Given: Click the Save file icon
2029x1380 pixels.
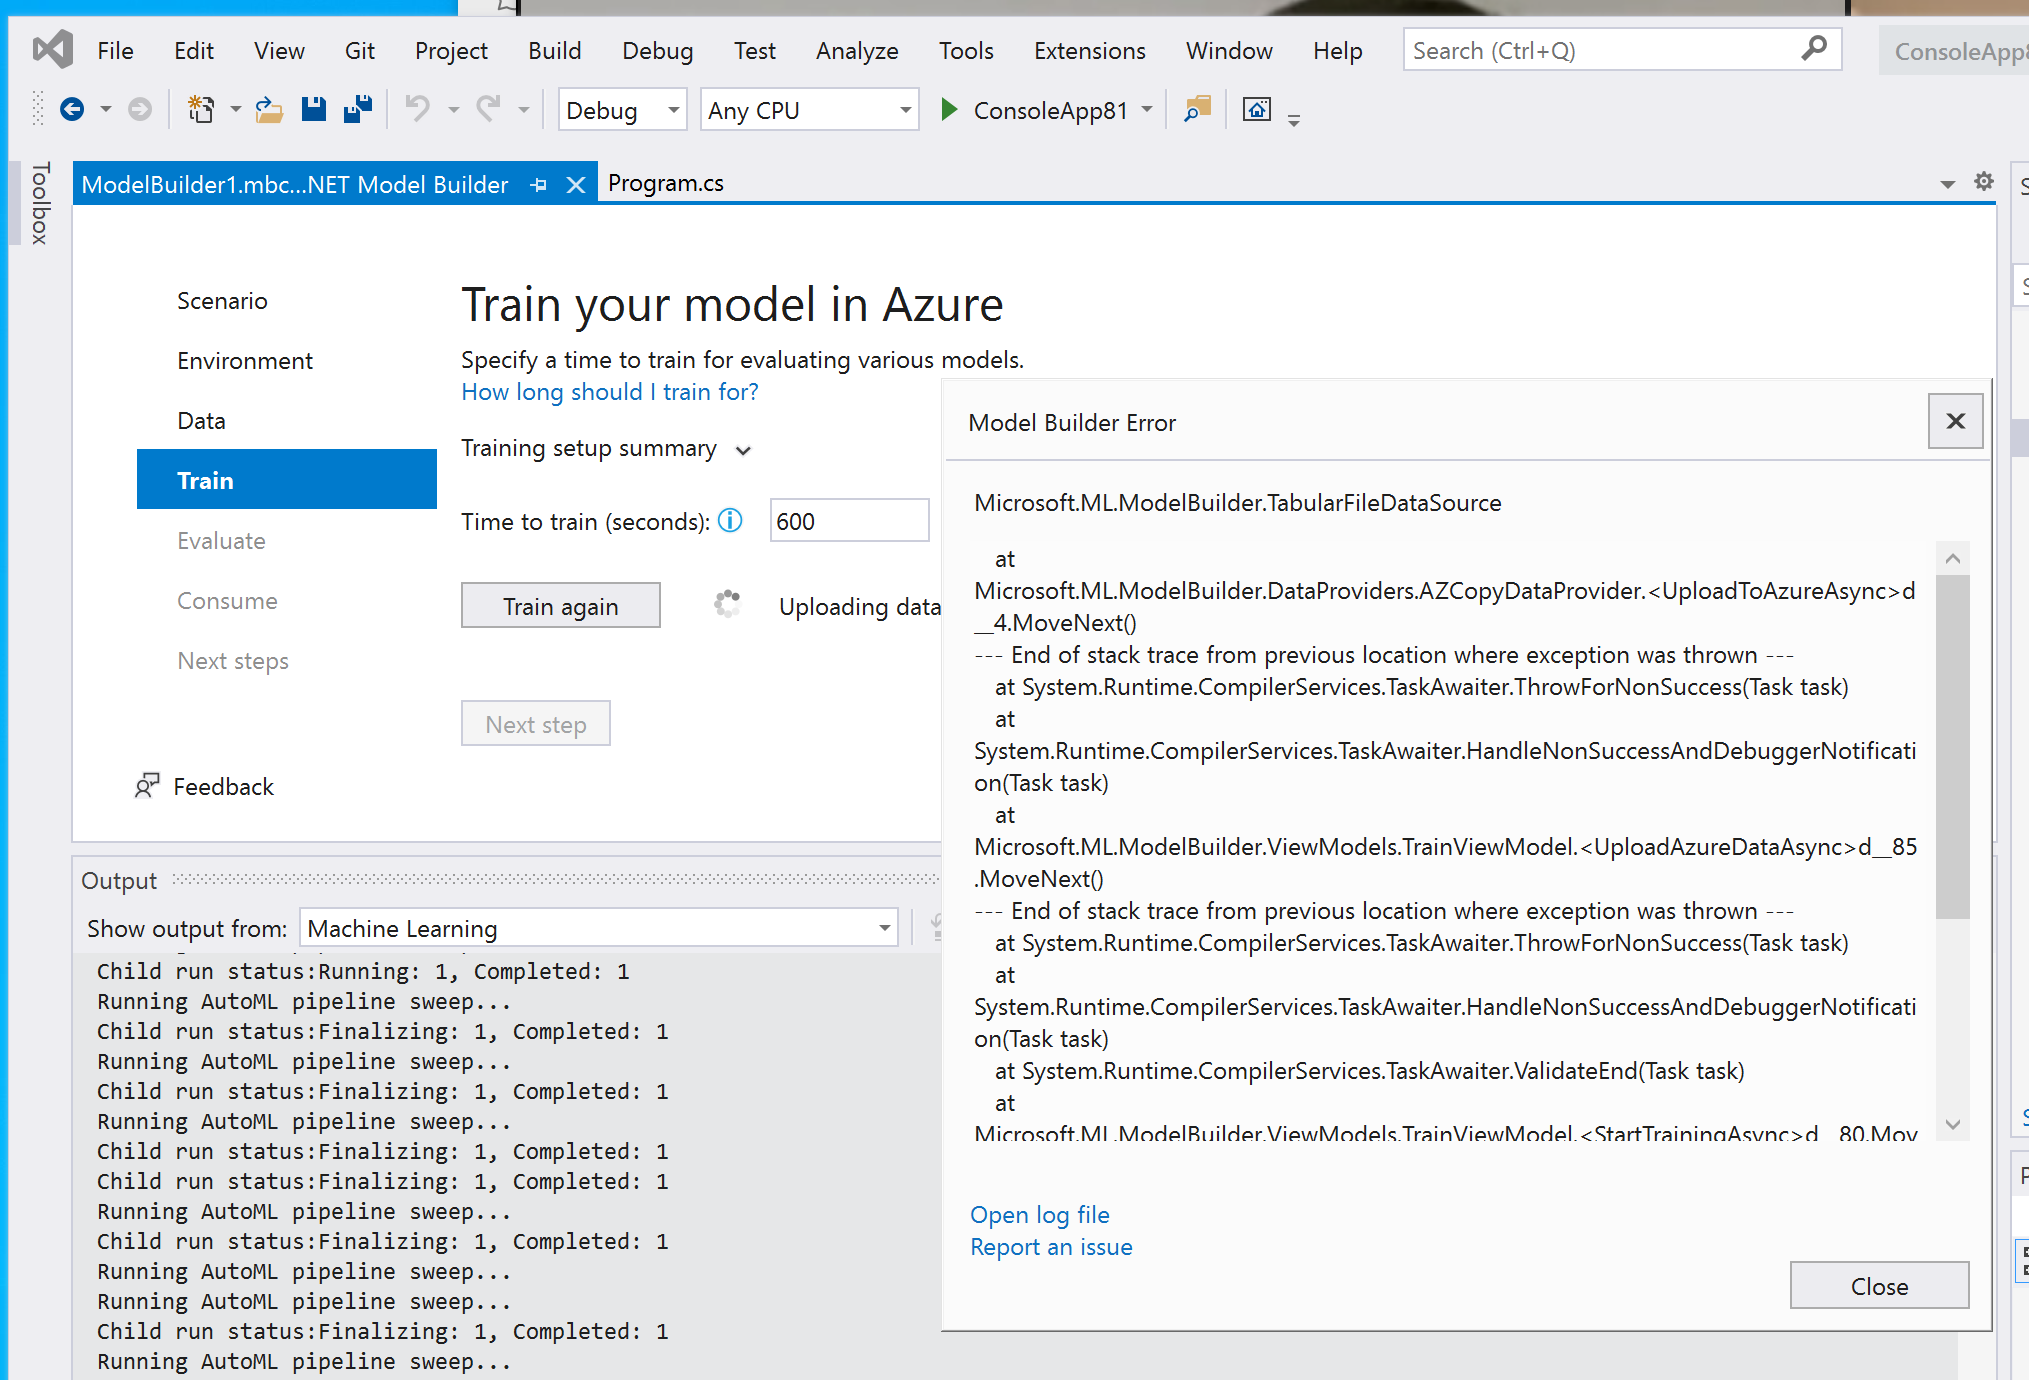Looking at the screenshot, I should [313, 109].
